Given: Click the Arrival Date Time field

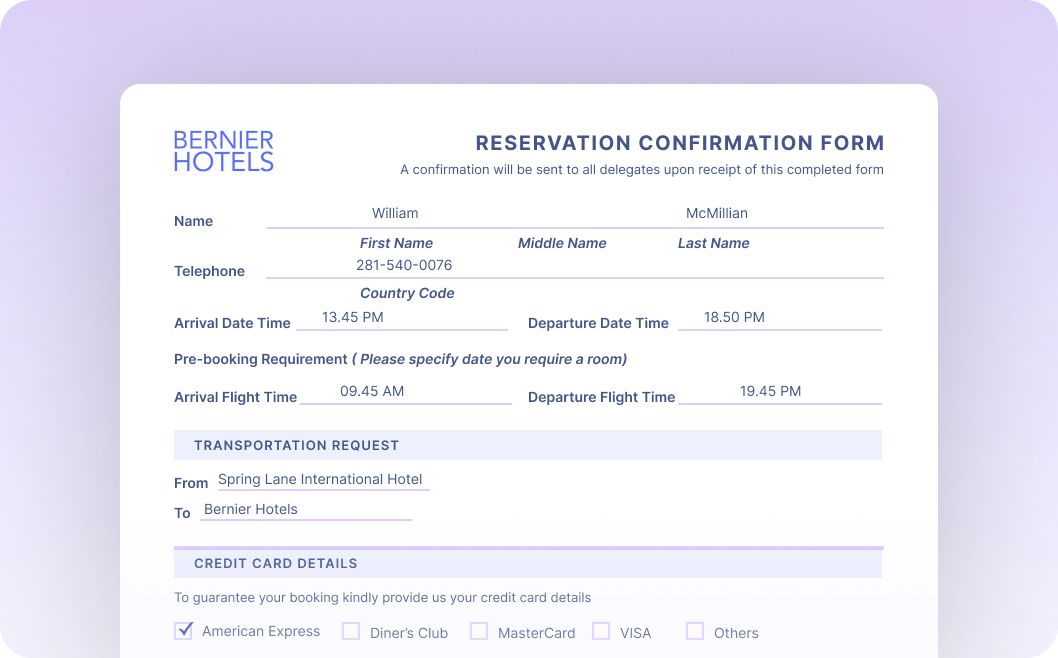Looking at the screenshot, I should 401,318.
